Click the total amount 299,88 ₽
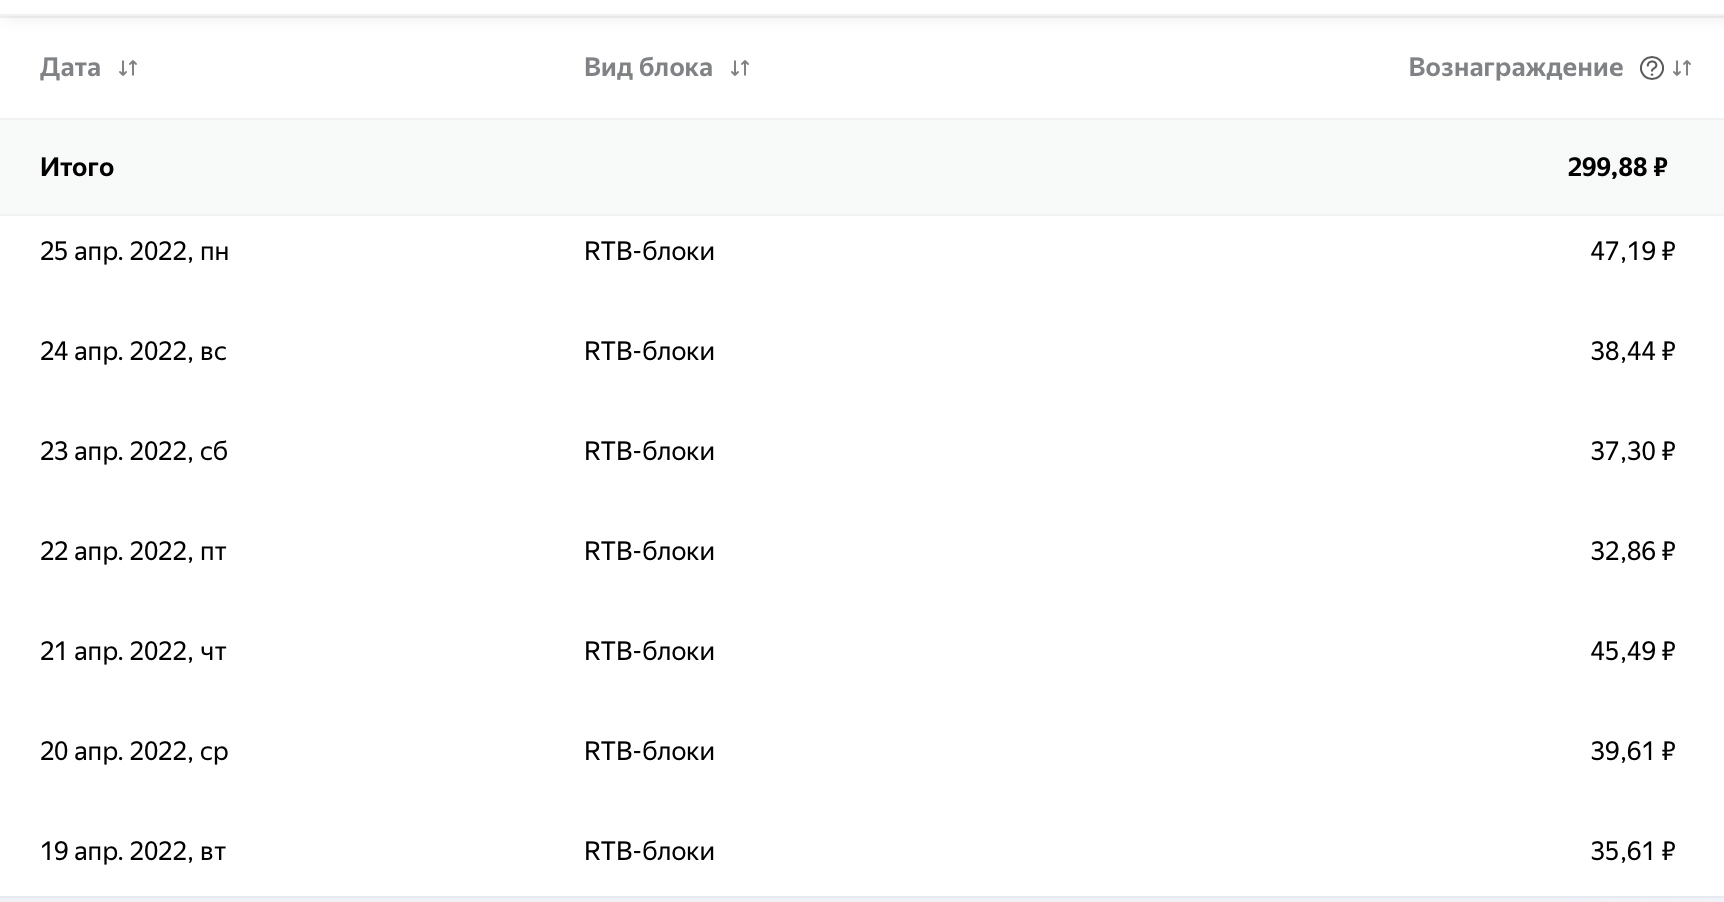This screenshot has height=902, width=1724. pyautogui.click(x=1617, y=167)
